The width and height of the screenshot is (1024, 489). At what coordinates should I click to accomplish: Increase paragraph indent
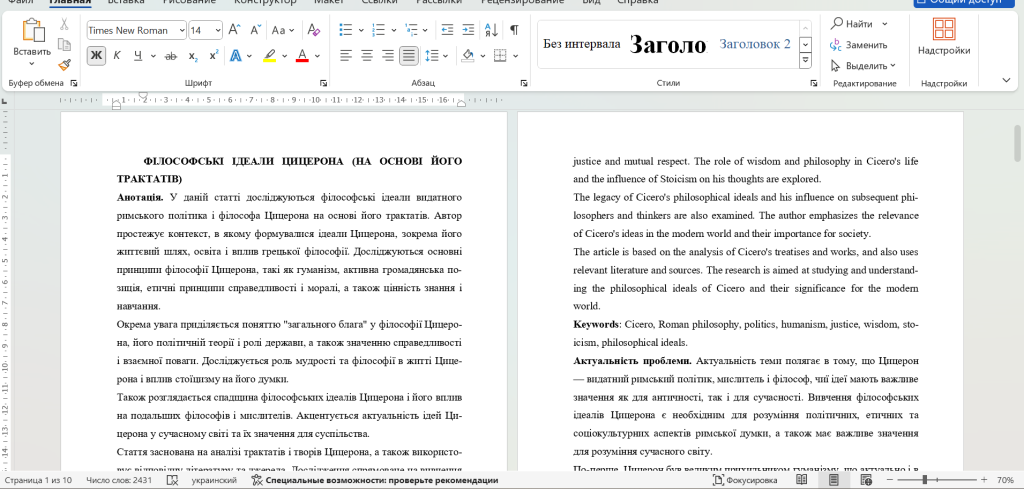[x=468, y=30]
